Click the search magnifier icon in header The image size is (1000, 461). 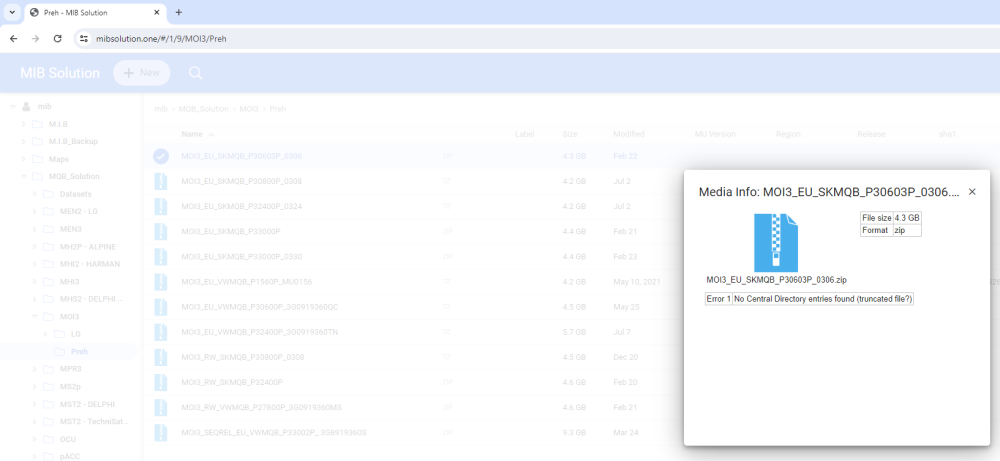196,73
